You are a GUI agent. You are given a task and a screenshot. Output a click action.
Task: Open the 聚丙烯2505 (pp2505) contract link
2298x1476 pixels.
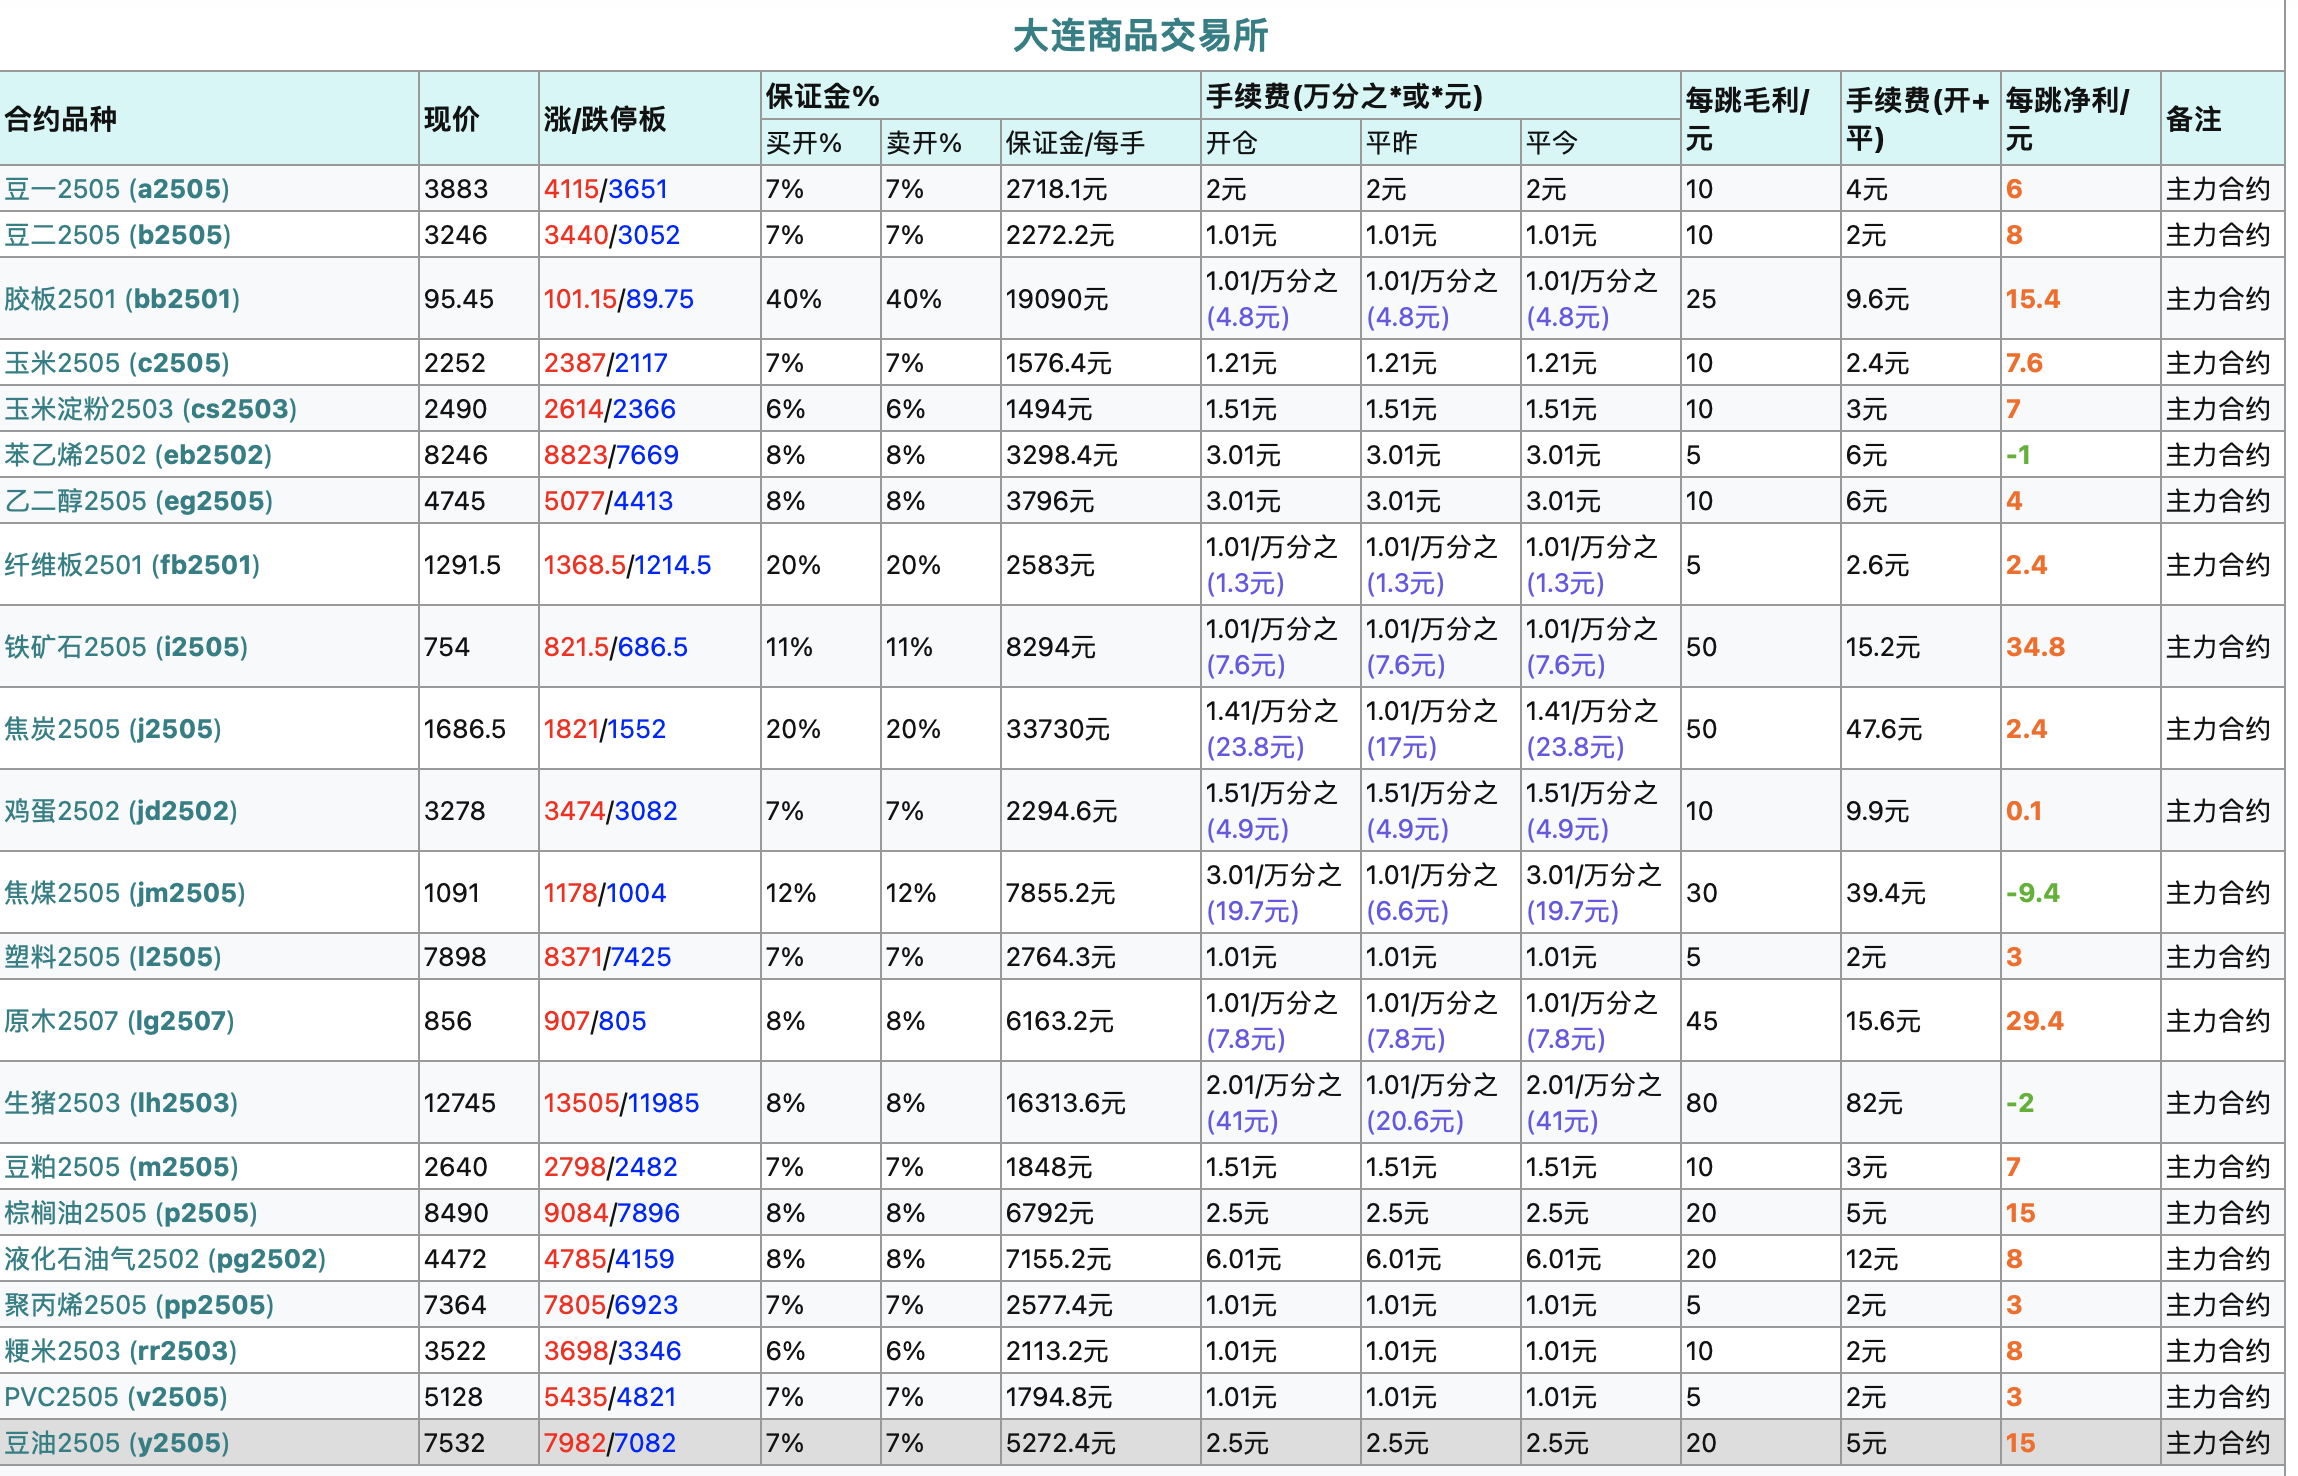[x=139, y=1305]
